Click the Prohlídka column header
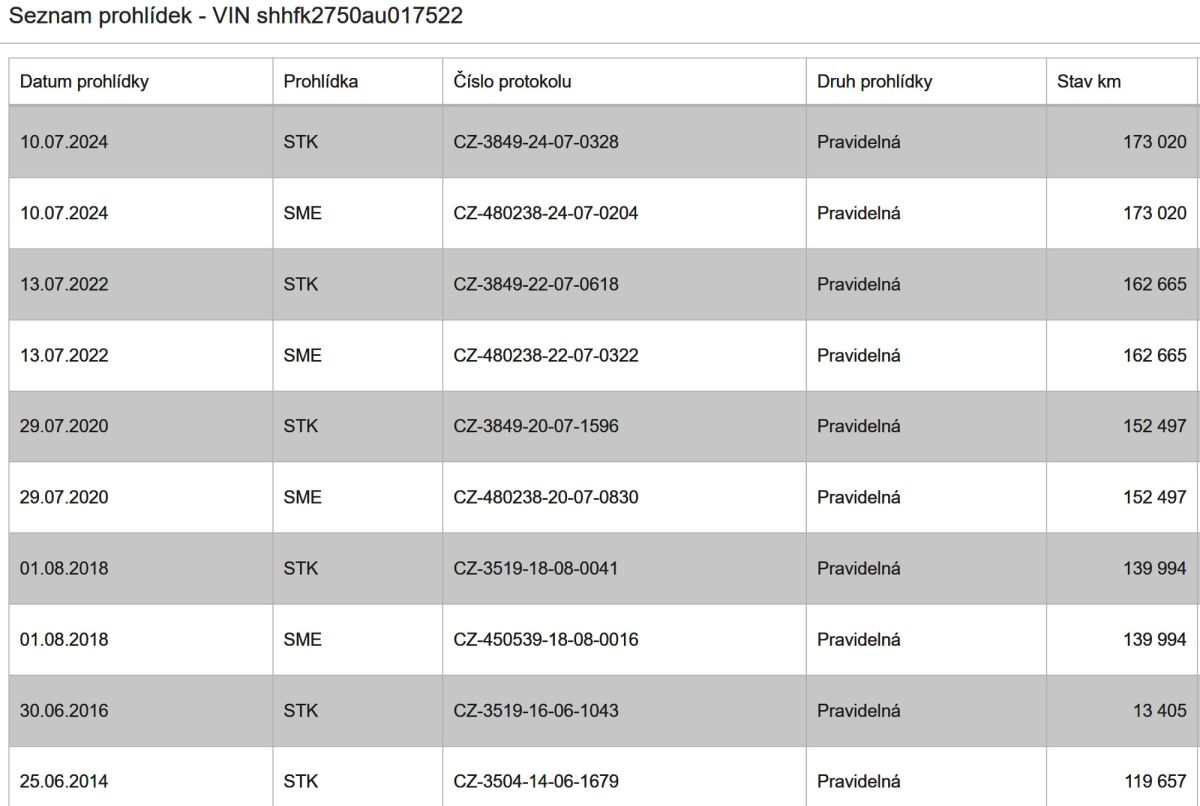The height and width of the screenshot is (806, 1200). point(320,82)
